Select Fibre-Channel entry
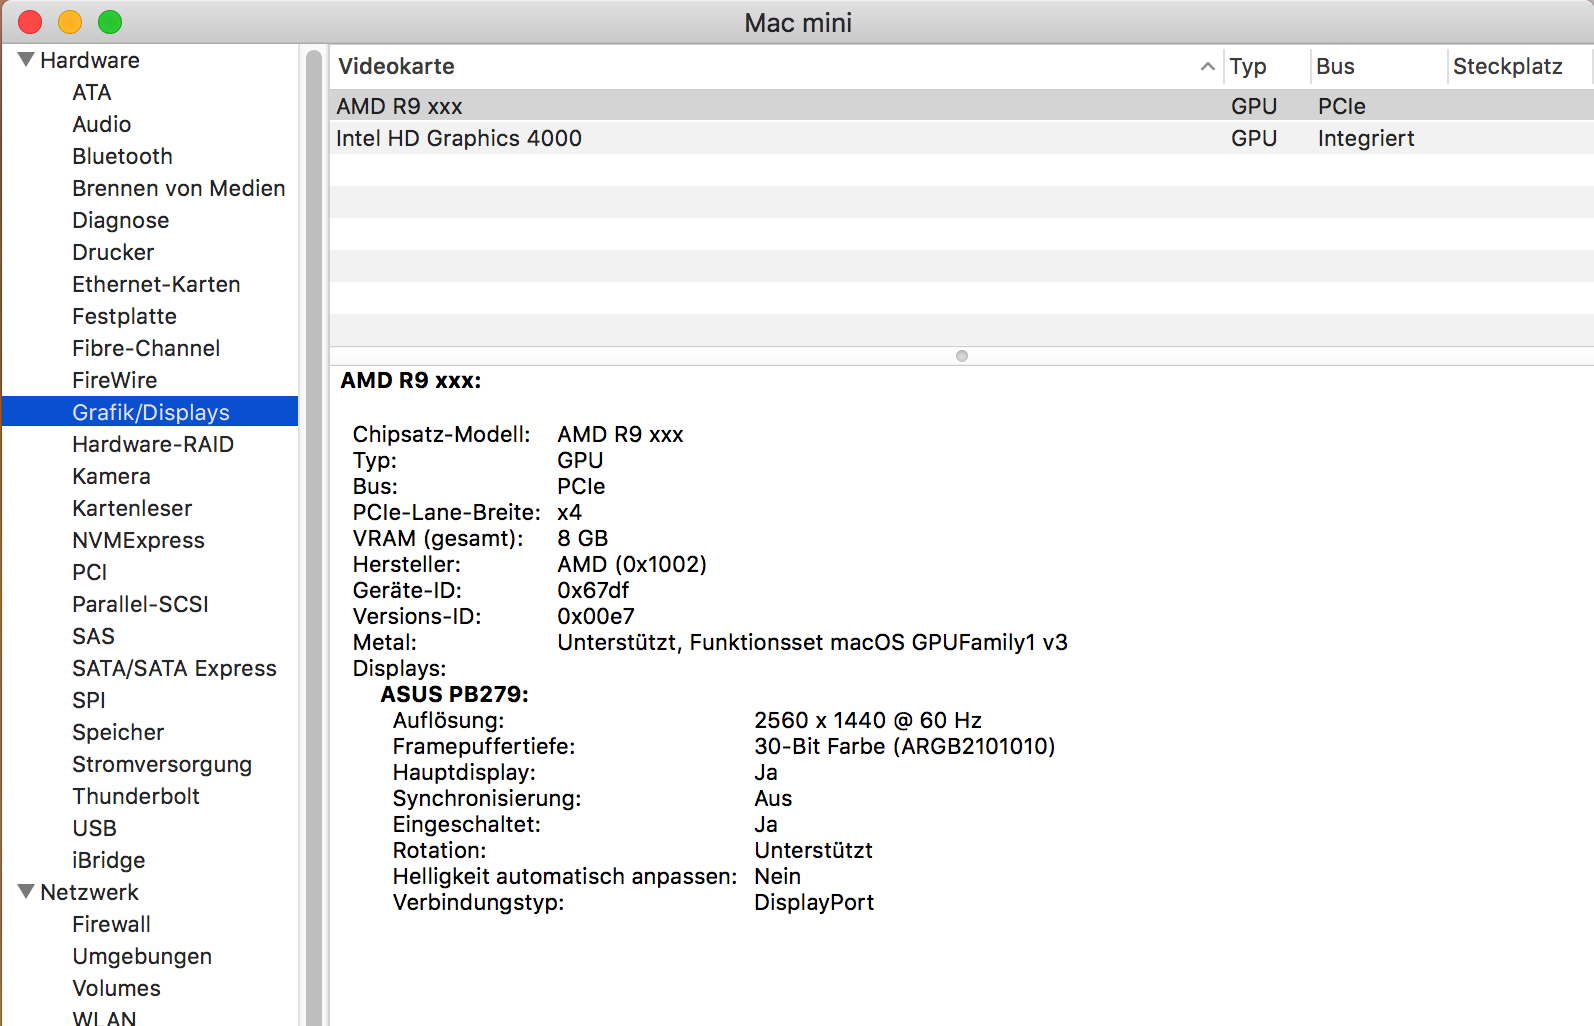 pos(146,348)
